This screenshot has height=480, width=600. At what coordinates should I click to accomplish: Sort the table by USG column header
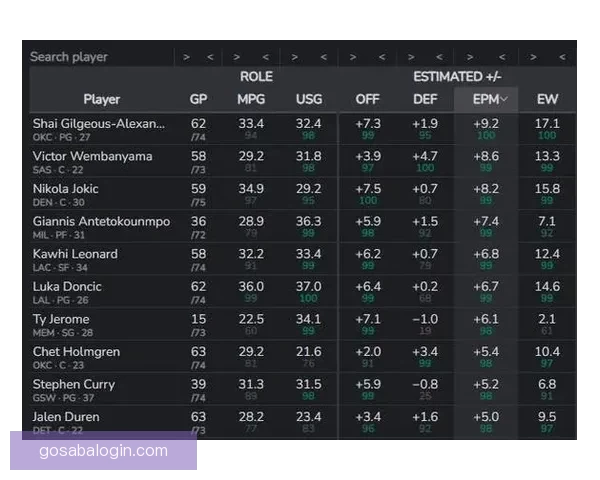pos(309,99)
